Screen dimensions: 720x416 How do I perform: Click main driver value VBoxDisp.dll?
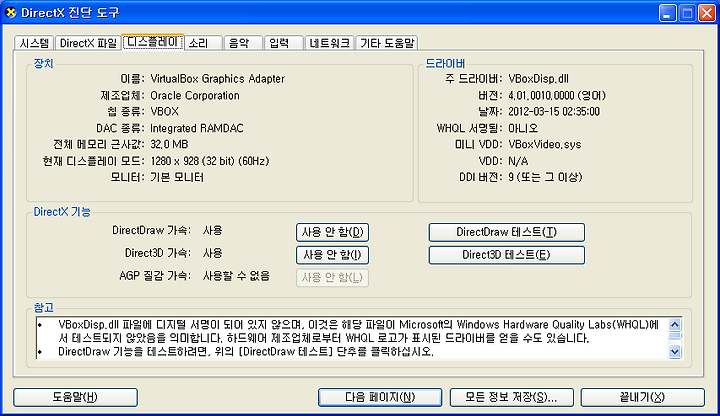(539, 79)
